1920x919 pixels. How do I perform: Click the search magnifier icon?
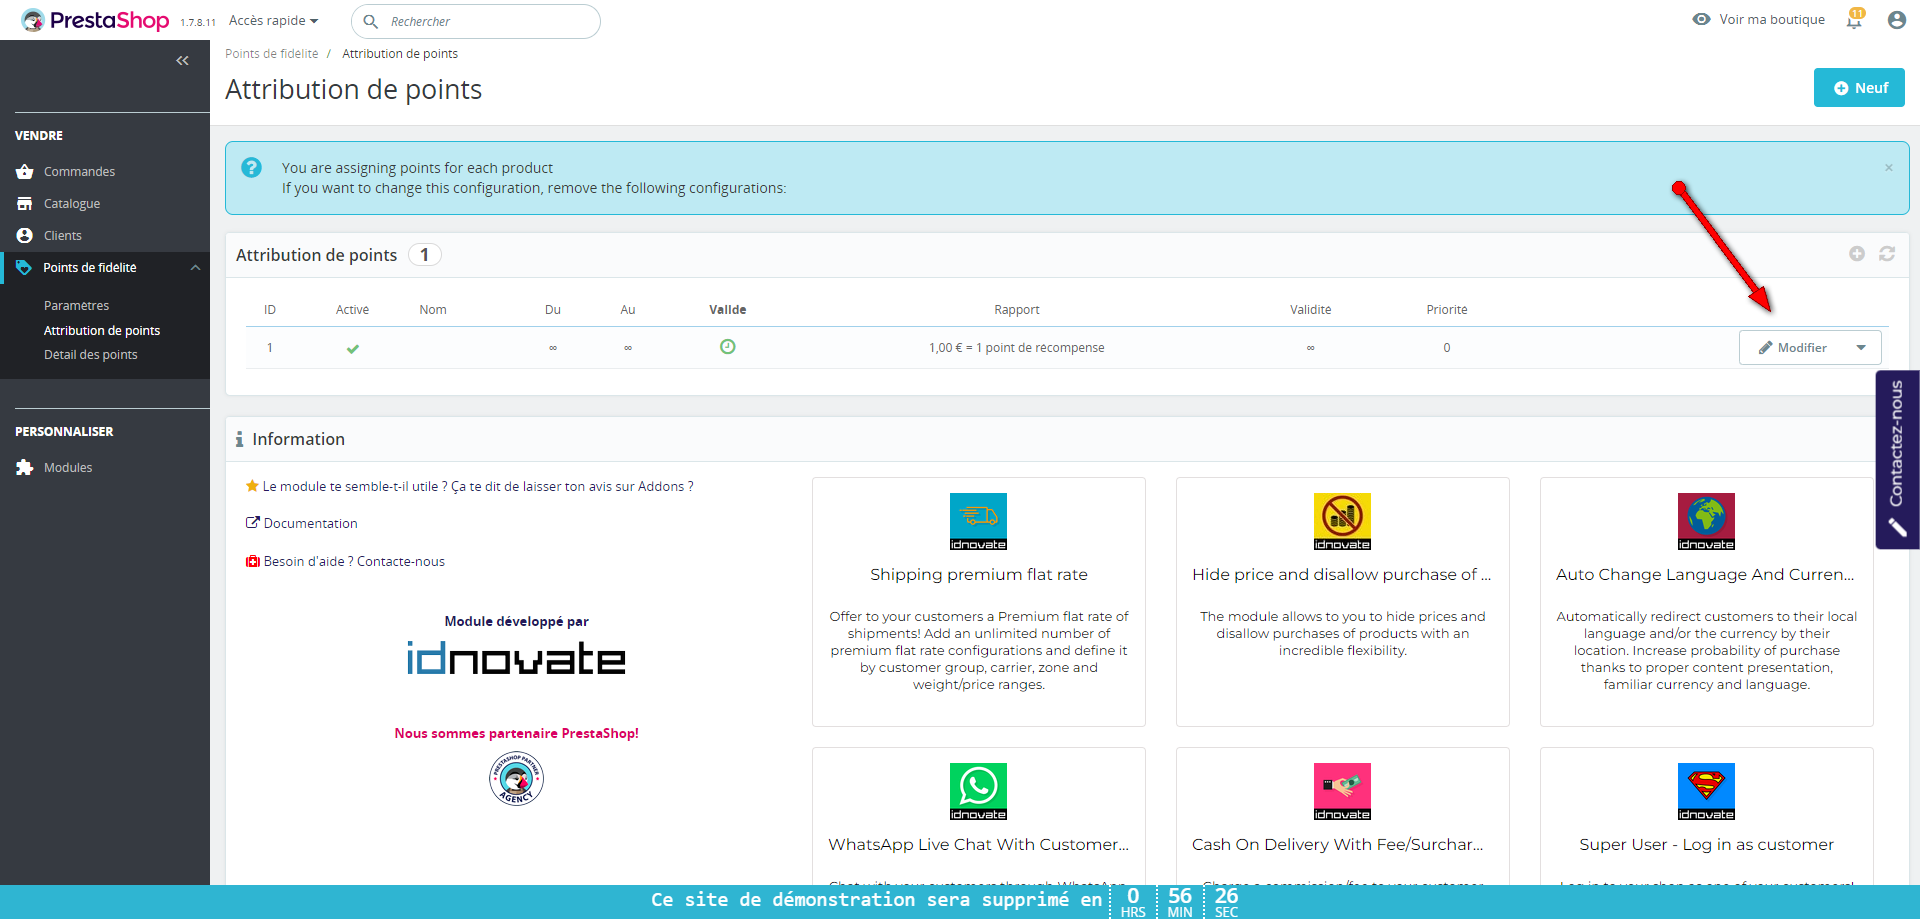370,21
